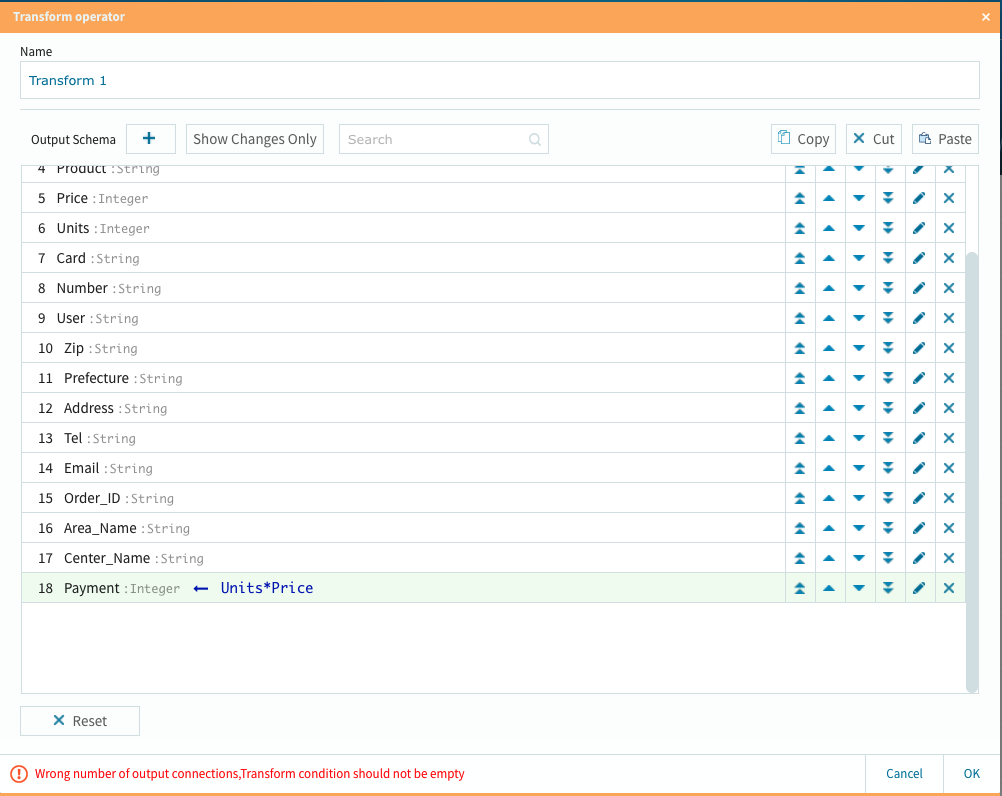The width and height of the screenshot is (1002, 796).
Task: Move Price row to top
Action: coord(799,198)
